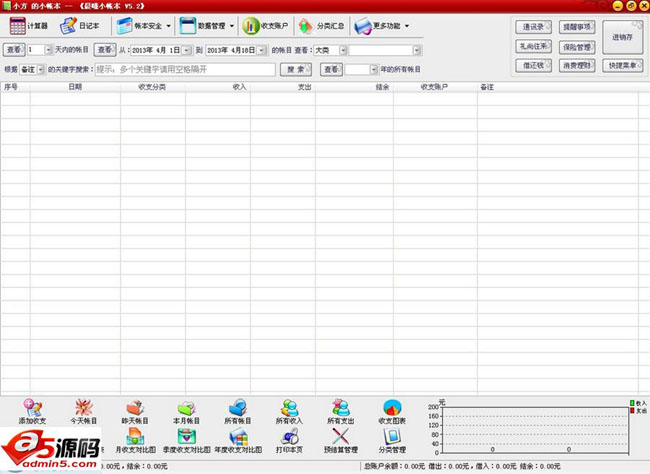
Task: Click 借出：0.00元 in status bar
Action: point(450,467)
